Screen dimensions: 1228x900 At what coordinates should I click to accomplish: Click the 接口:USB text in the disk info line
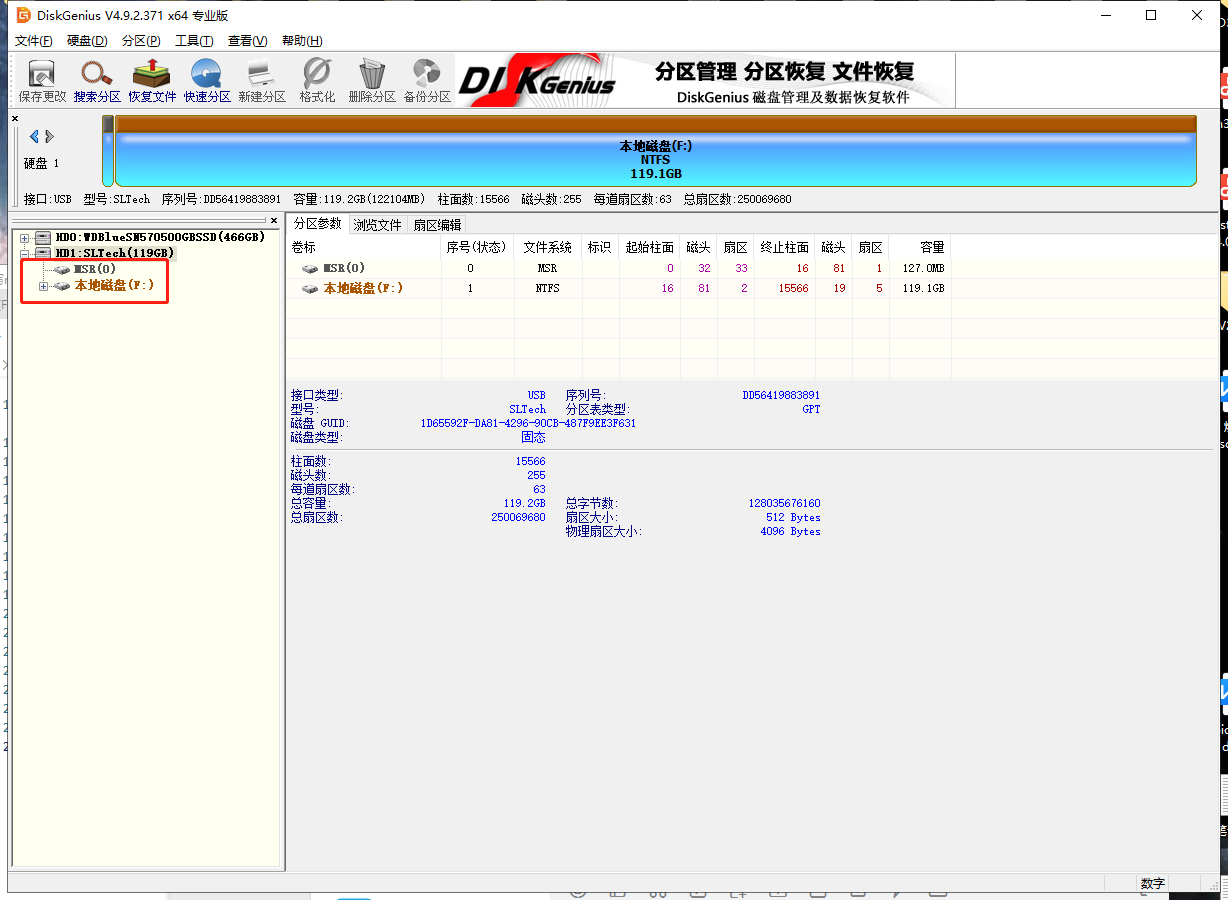pos(48,199)
